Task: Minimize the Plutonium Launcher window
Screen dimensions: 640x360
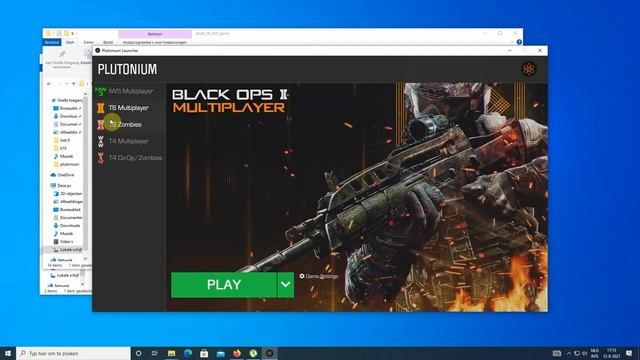Action: tap(509, 50)
